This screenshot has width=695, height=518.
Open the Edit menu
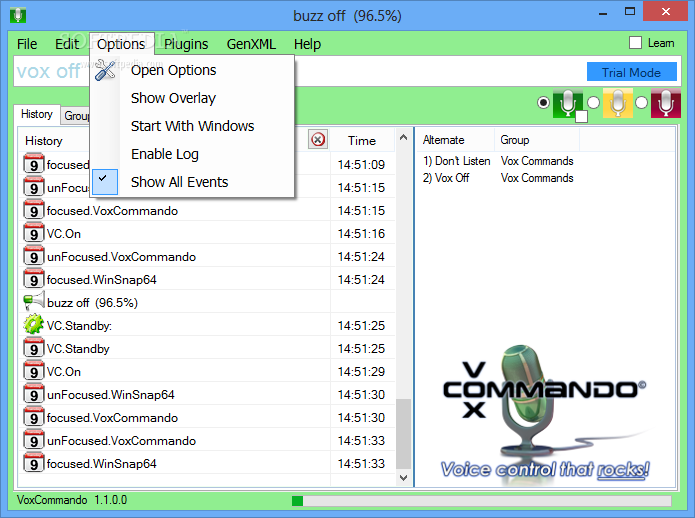67,44
